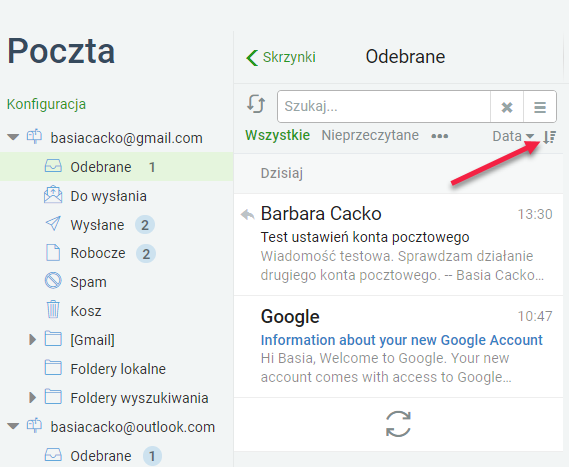569x467 pixels.
Task: Expand the [Gmail] folder
Action: [32, 340]
